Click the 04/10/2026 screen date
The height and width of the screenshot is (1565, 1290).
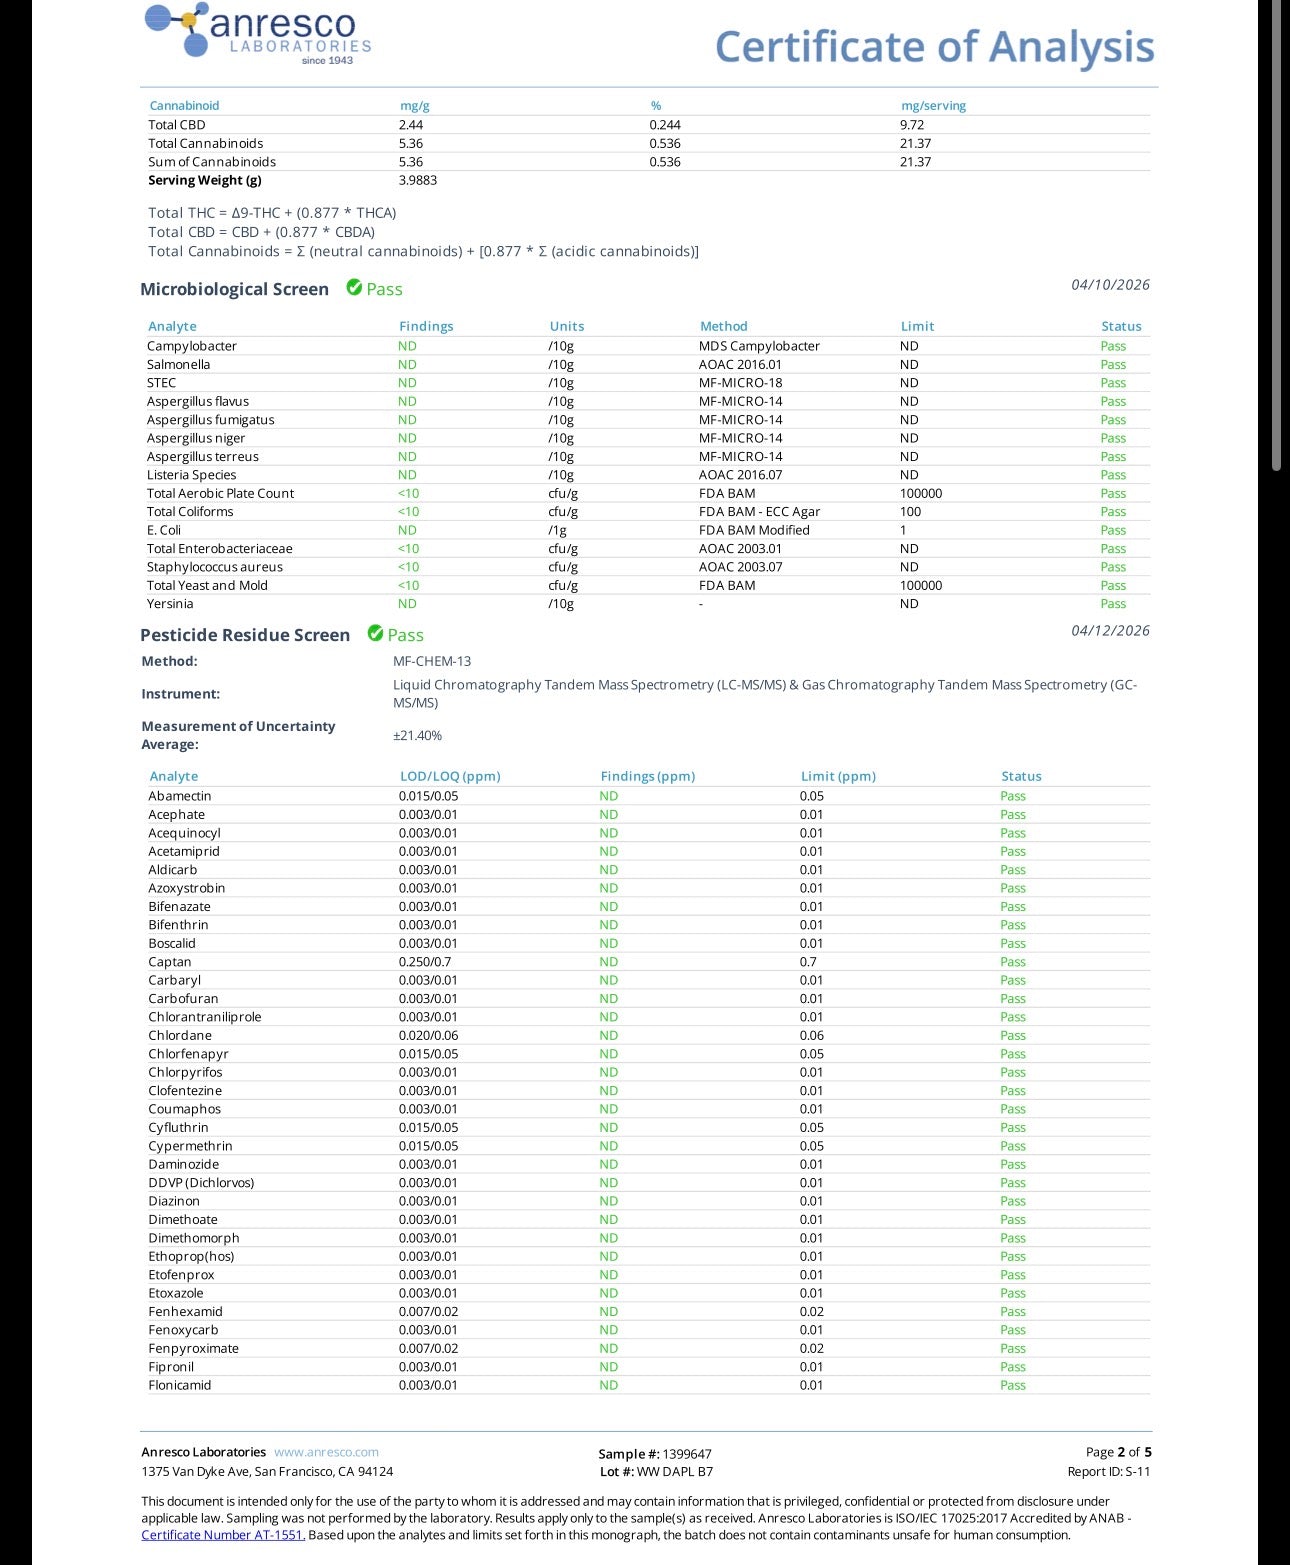pyautogui.click(x=1110, y=285)
